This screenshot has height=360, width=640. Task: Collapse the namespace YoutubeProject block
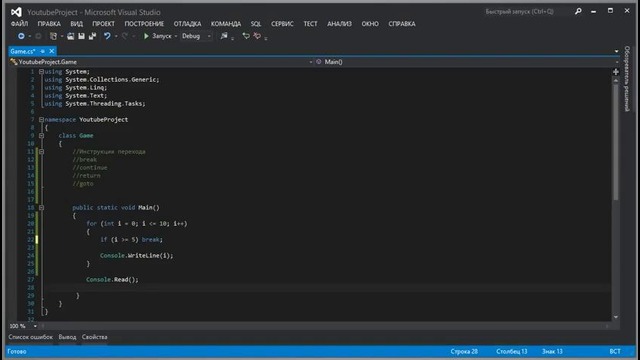tap(41, 120)
